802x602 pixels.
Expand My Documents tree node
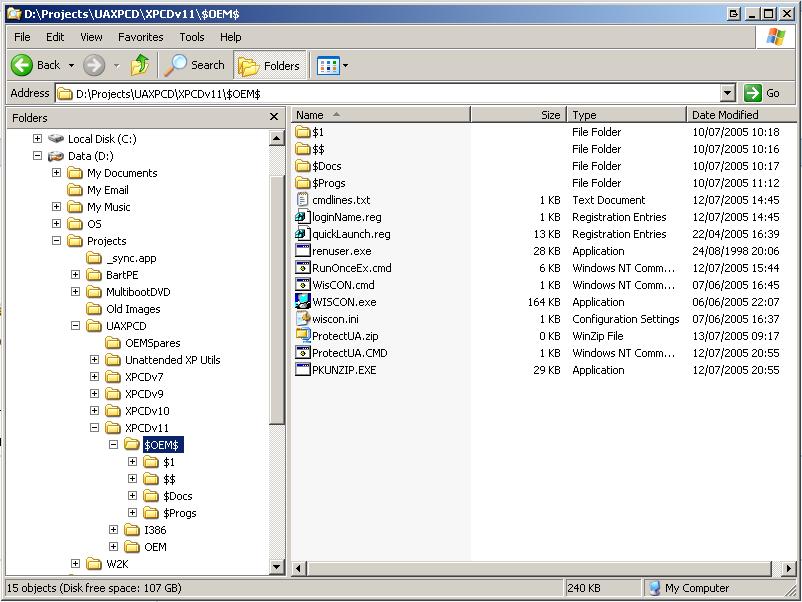pos(56,172)
